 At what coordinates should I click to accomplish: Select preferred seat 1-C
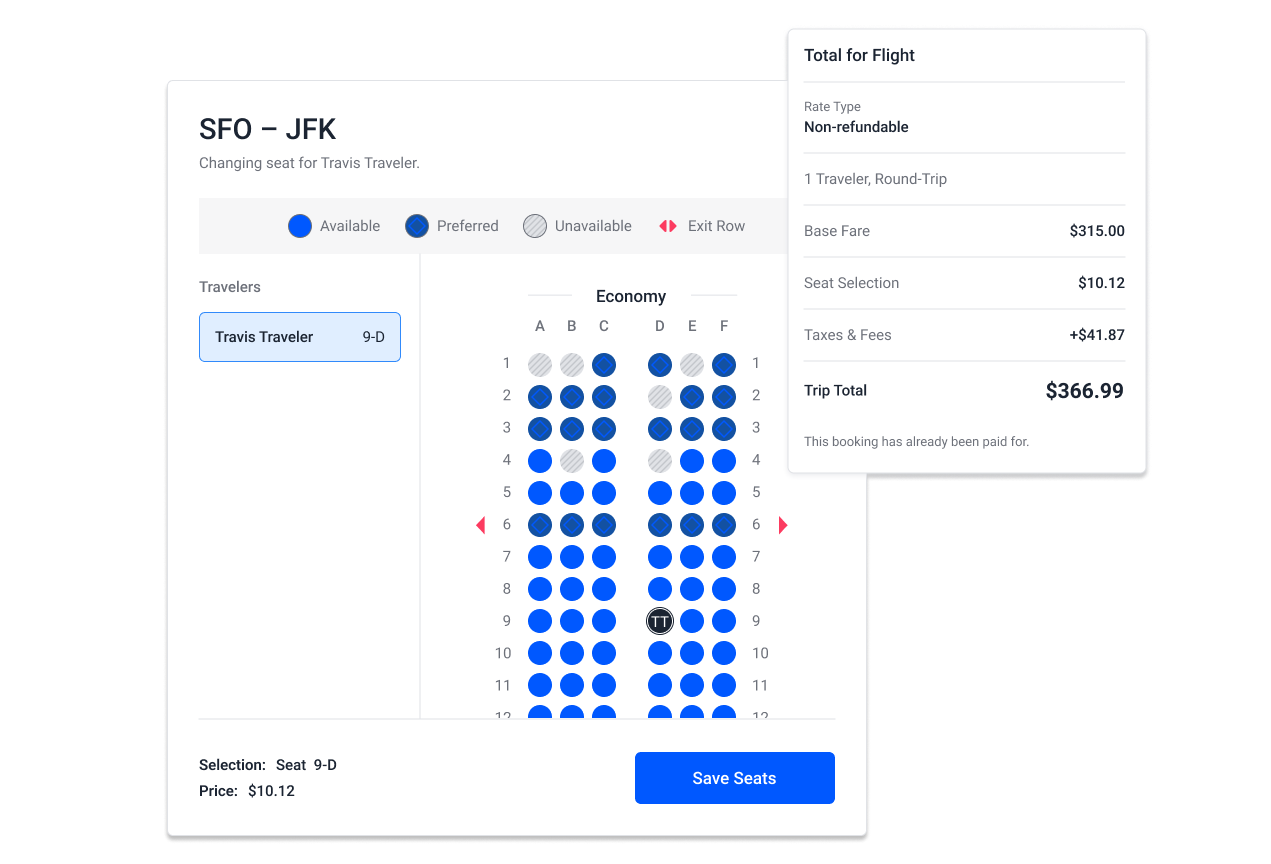pos(604,365)
